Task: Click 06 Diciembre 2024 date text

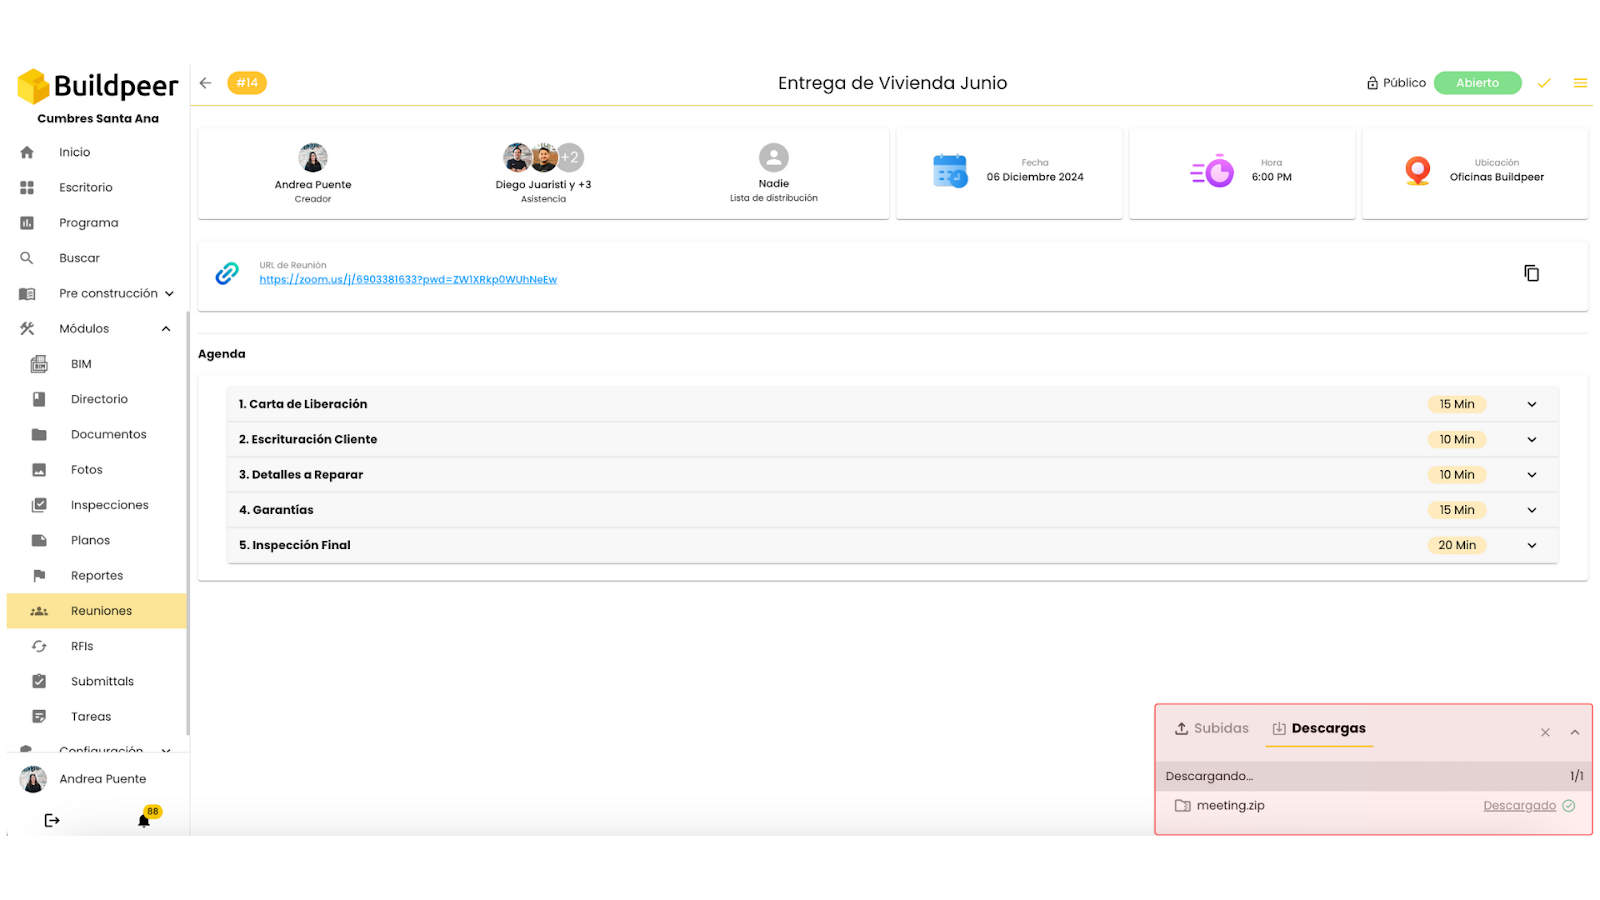Action: point(1035,177)
